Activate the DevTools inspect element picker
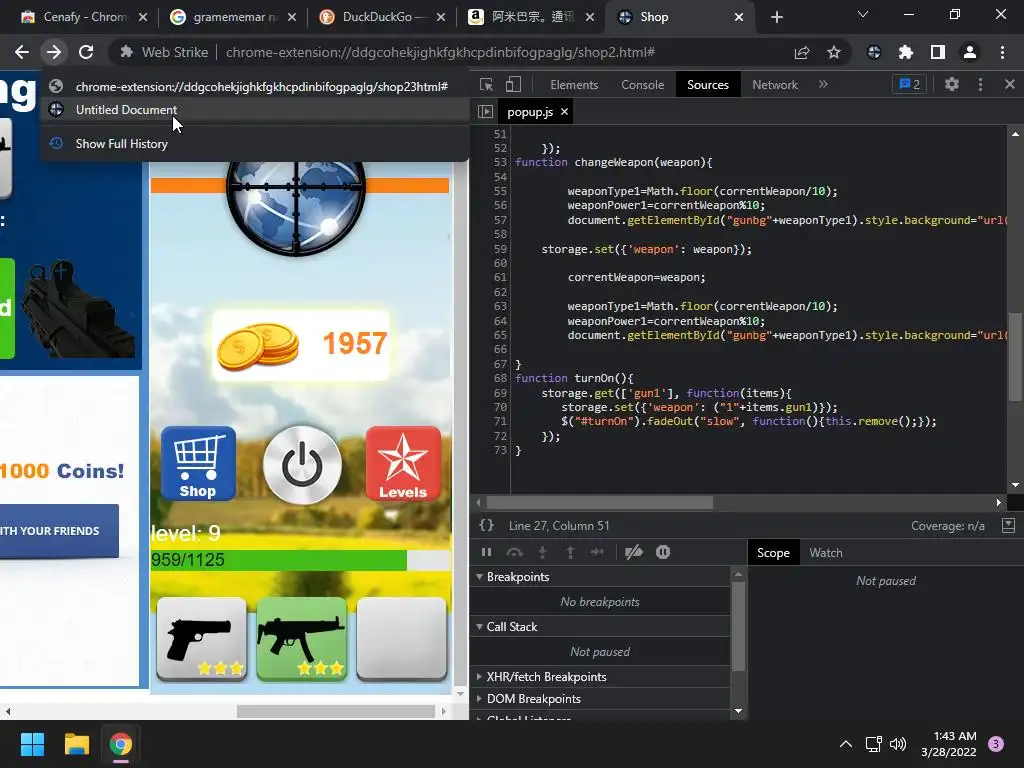1024x768 pixels. (x=487, y=85)
